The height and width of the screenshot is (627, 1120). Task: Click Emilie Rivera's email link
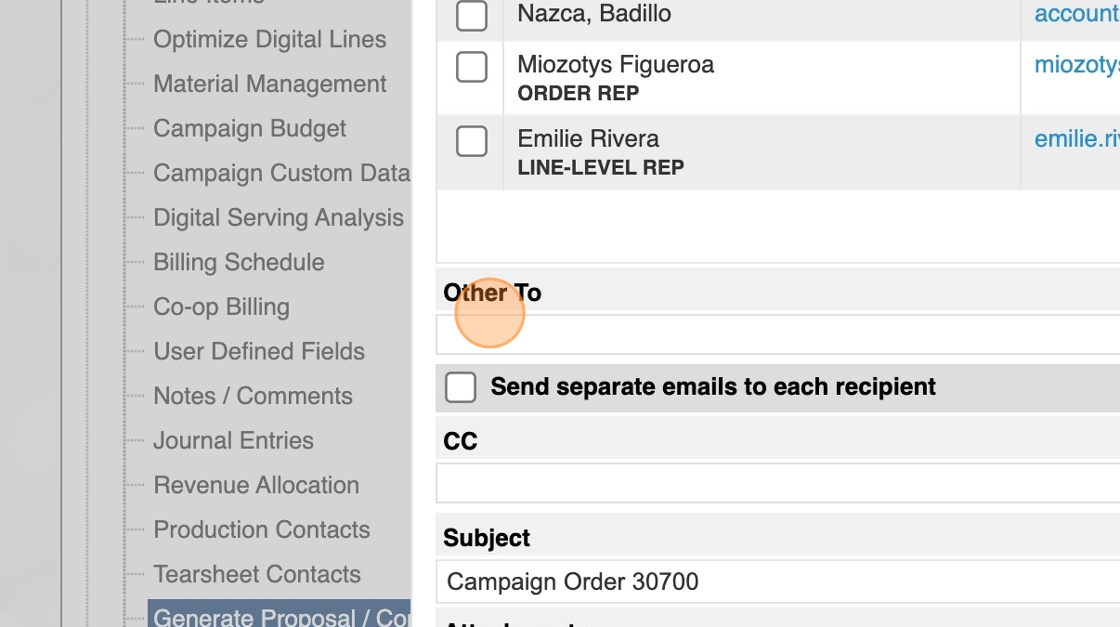(x=1076, y=139)
